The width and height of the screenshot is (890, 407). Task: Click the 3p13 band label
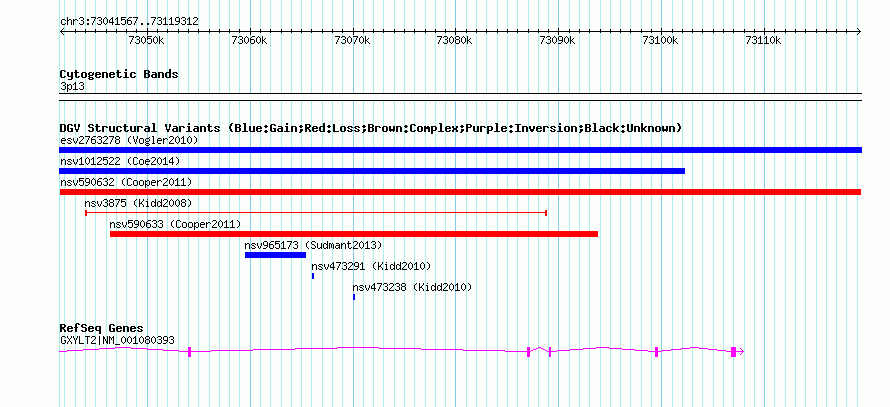(x=72, y=86)
